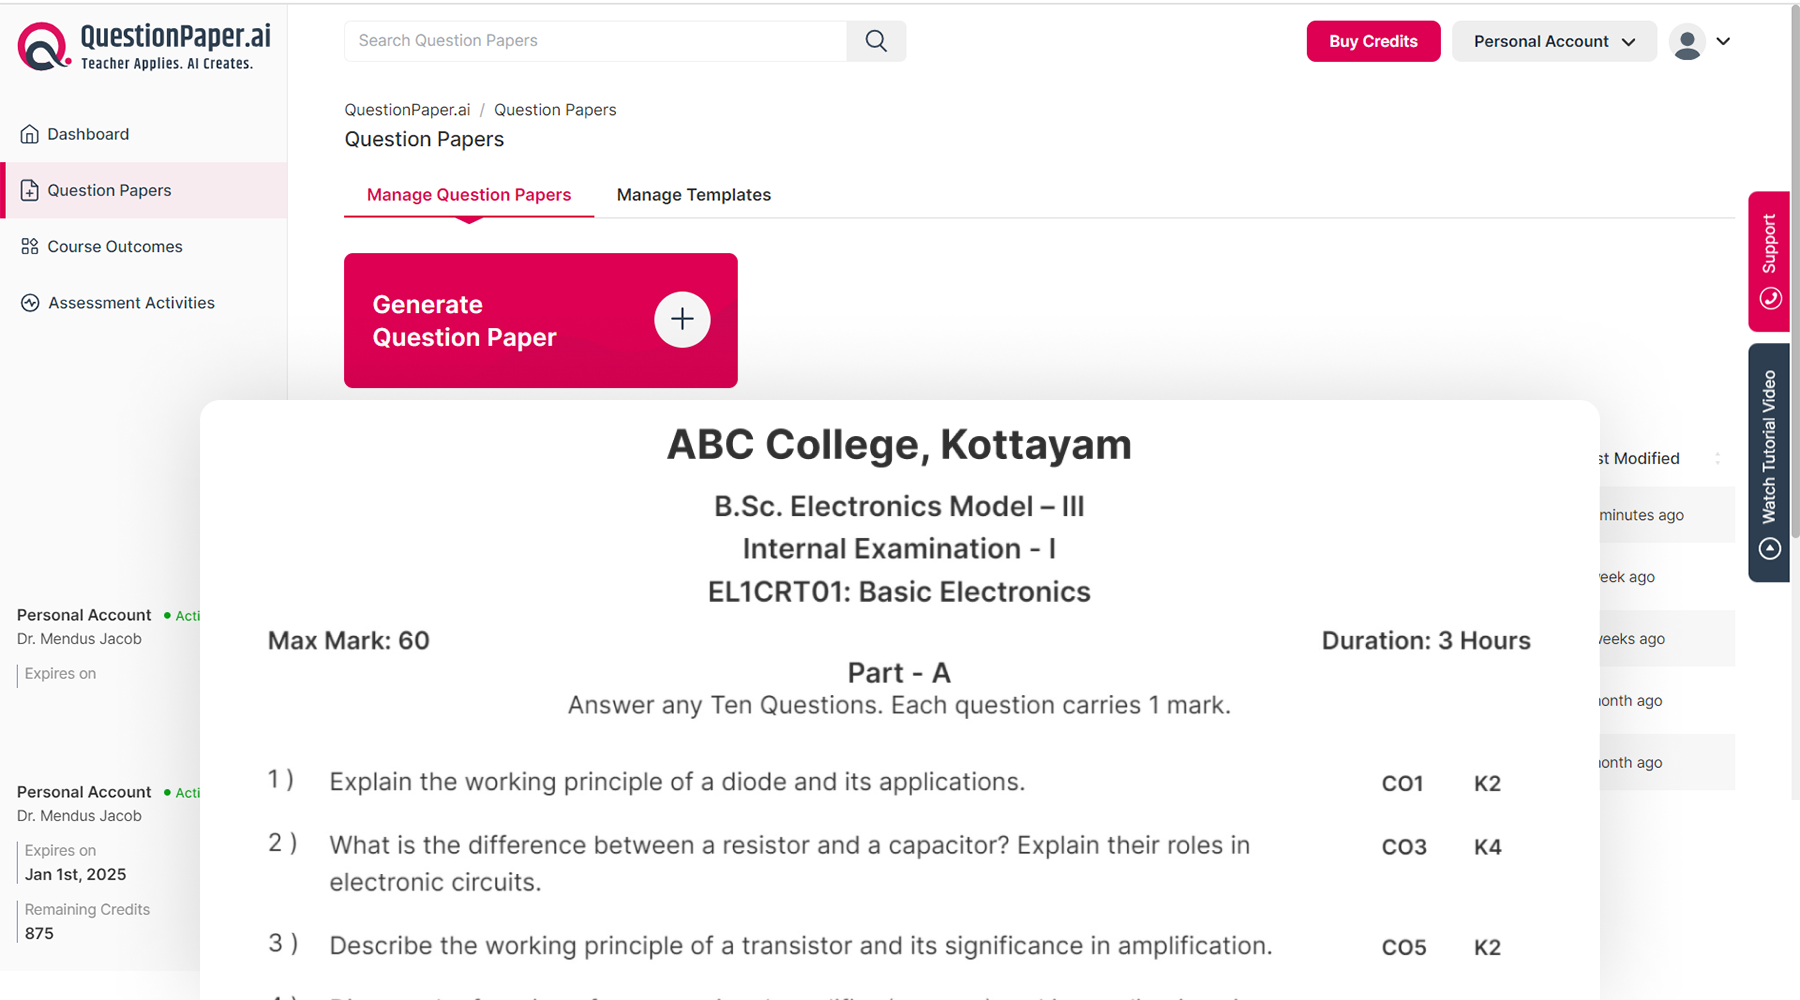The width and height of the screenshot is (1800, 1000).
Task: Expand the Personal Account dropdown
Action: [x=1554, y=42]
